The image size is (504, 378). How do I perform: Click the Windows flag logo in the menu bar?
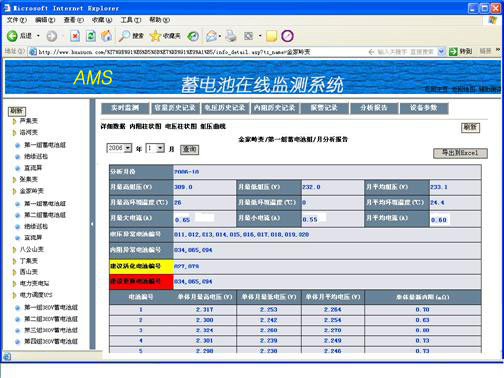pyautogui.click(x=492, y=20)
